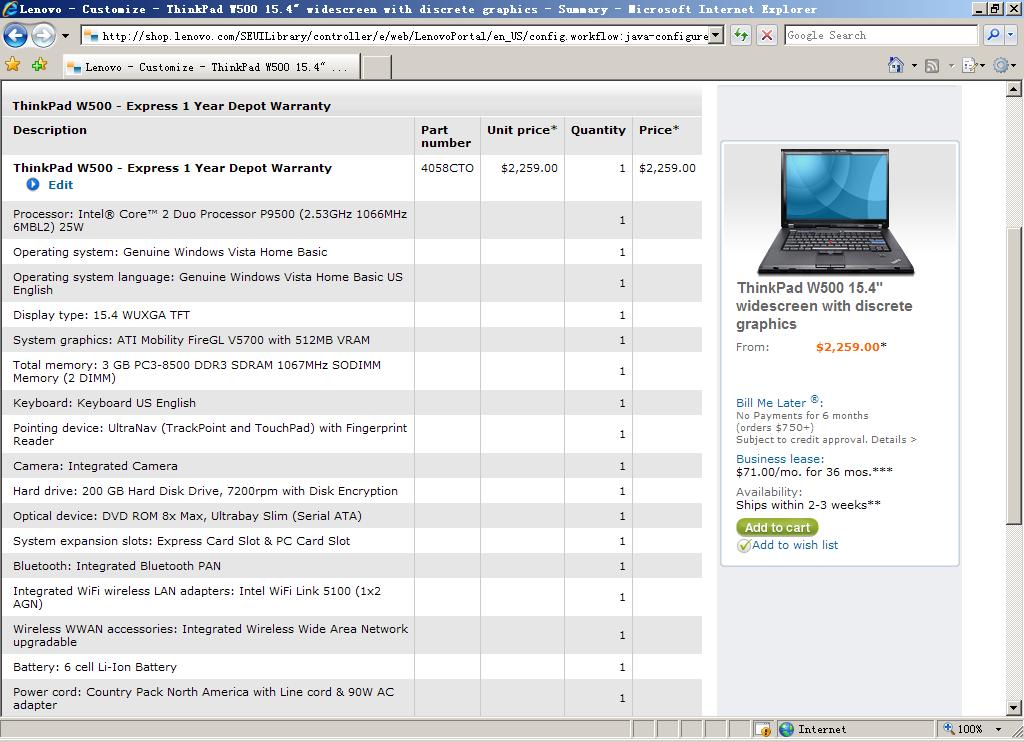The width and height of the screenshot is (1024, 742).
Task: Click the green Add to cart button
Action: 777,527
